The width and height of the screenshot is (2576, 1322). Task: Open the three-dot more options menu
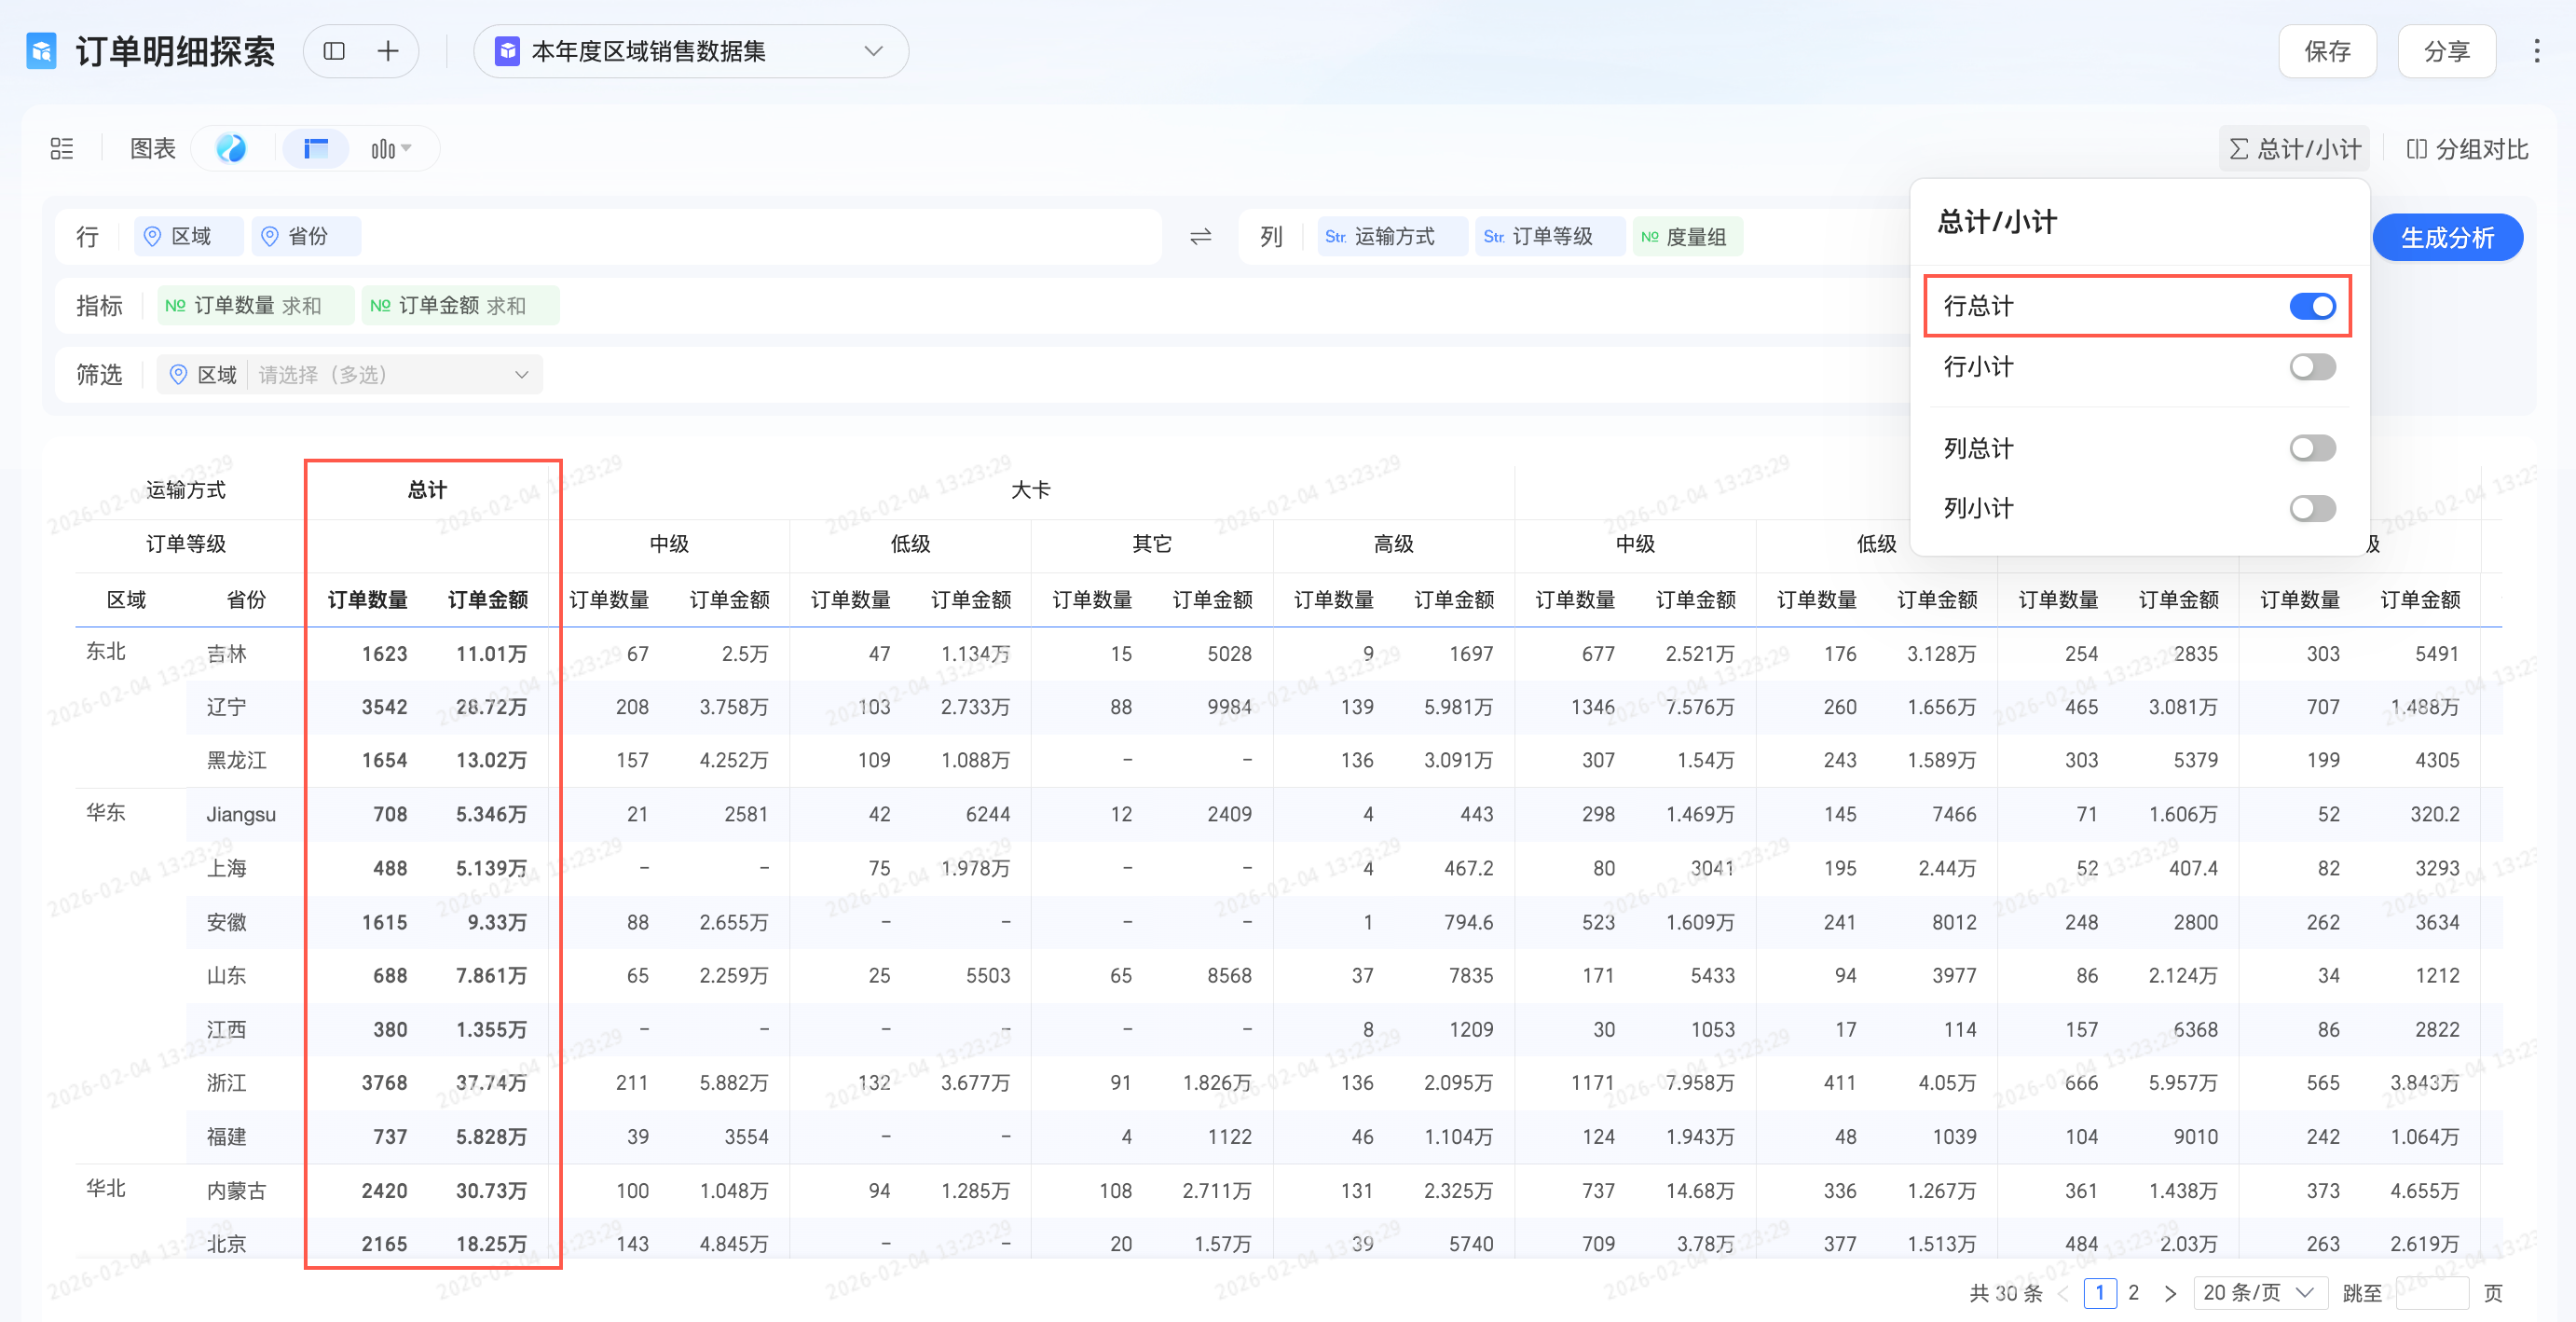tap(2536, 51)
